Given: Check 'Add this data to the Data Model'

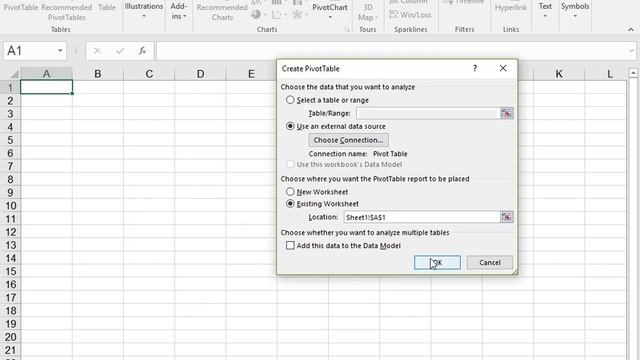Looking at the screenshot, I should 290,245.
